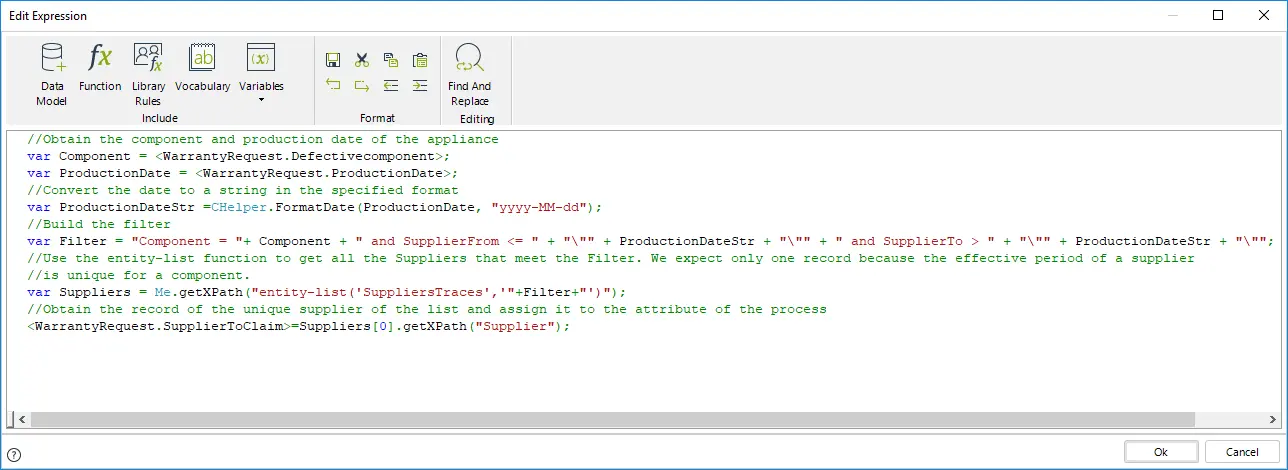
Task: Open the Data Model selector
Action: 51,75
